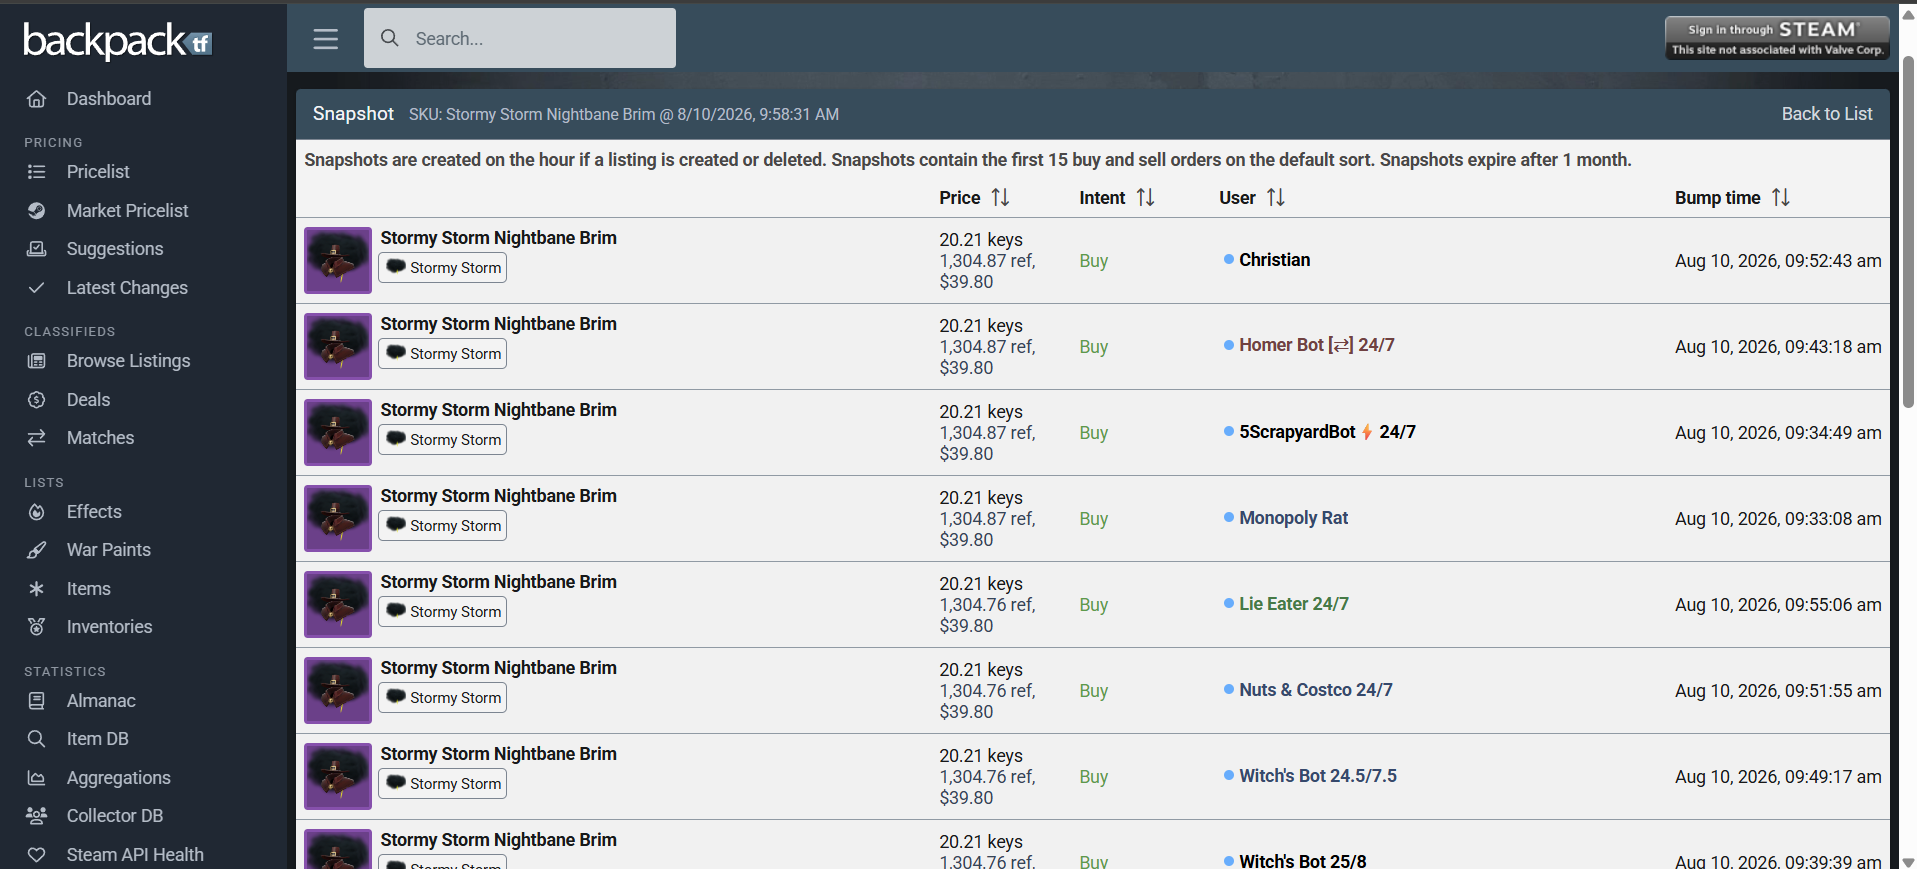Screen dimensions: 1917x869
Task: Click Stormy Storm effect tag in Christian's row
Action: pyautogui.click(x=443, y=268)
